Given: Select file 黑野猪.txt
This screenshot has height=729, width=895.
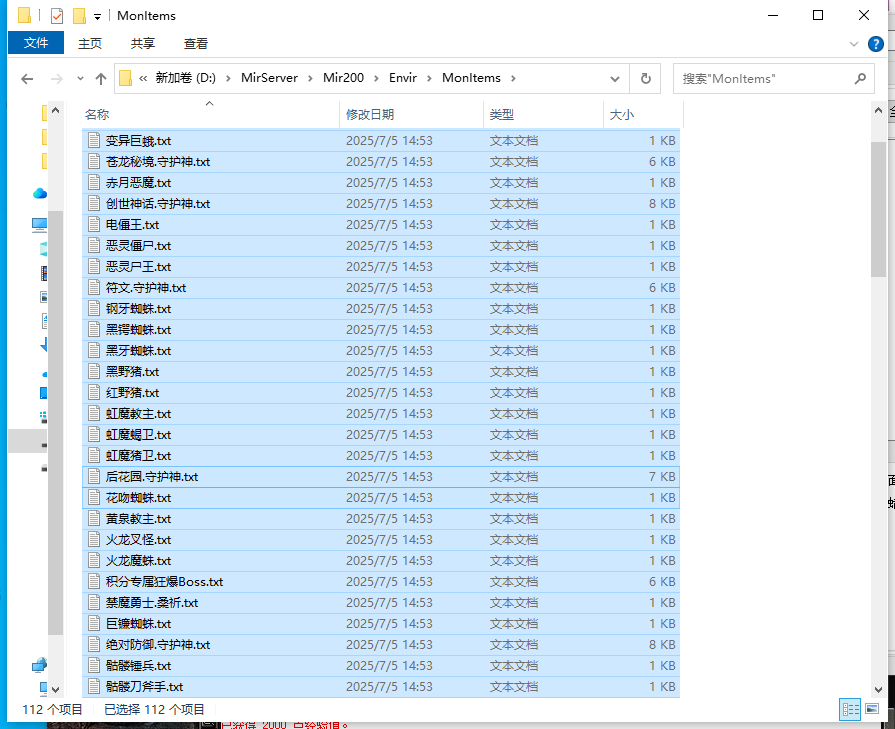Looking at the screenshot, I should (381, 372).
